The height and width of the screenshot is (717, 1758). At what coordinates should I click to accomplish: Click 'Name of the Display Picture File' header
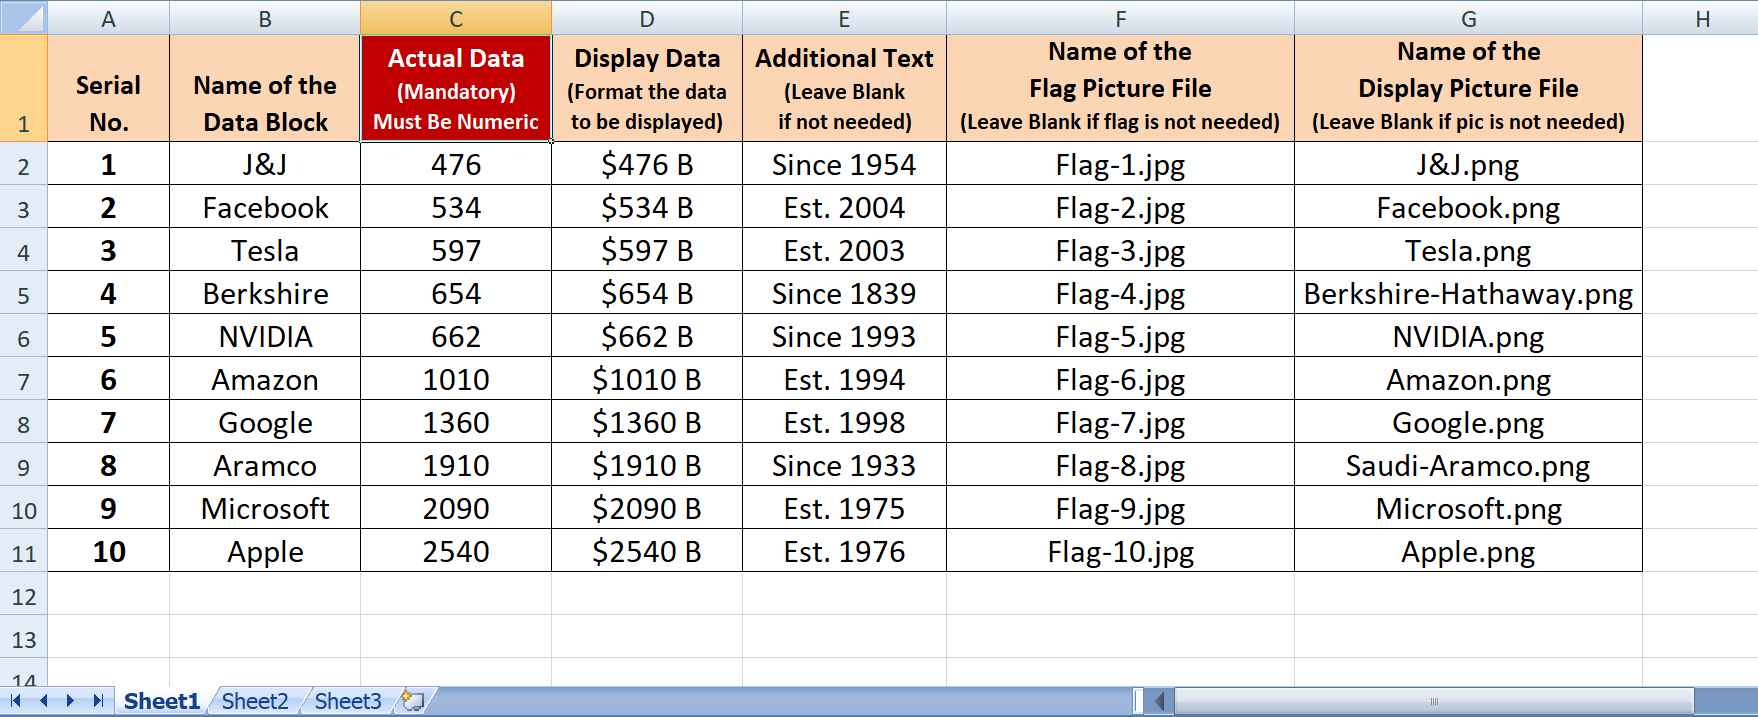[x=1468, y=88]
